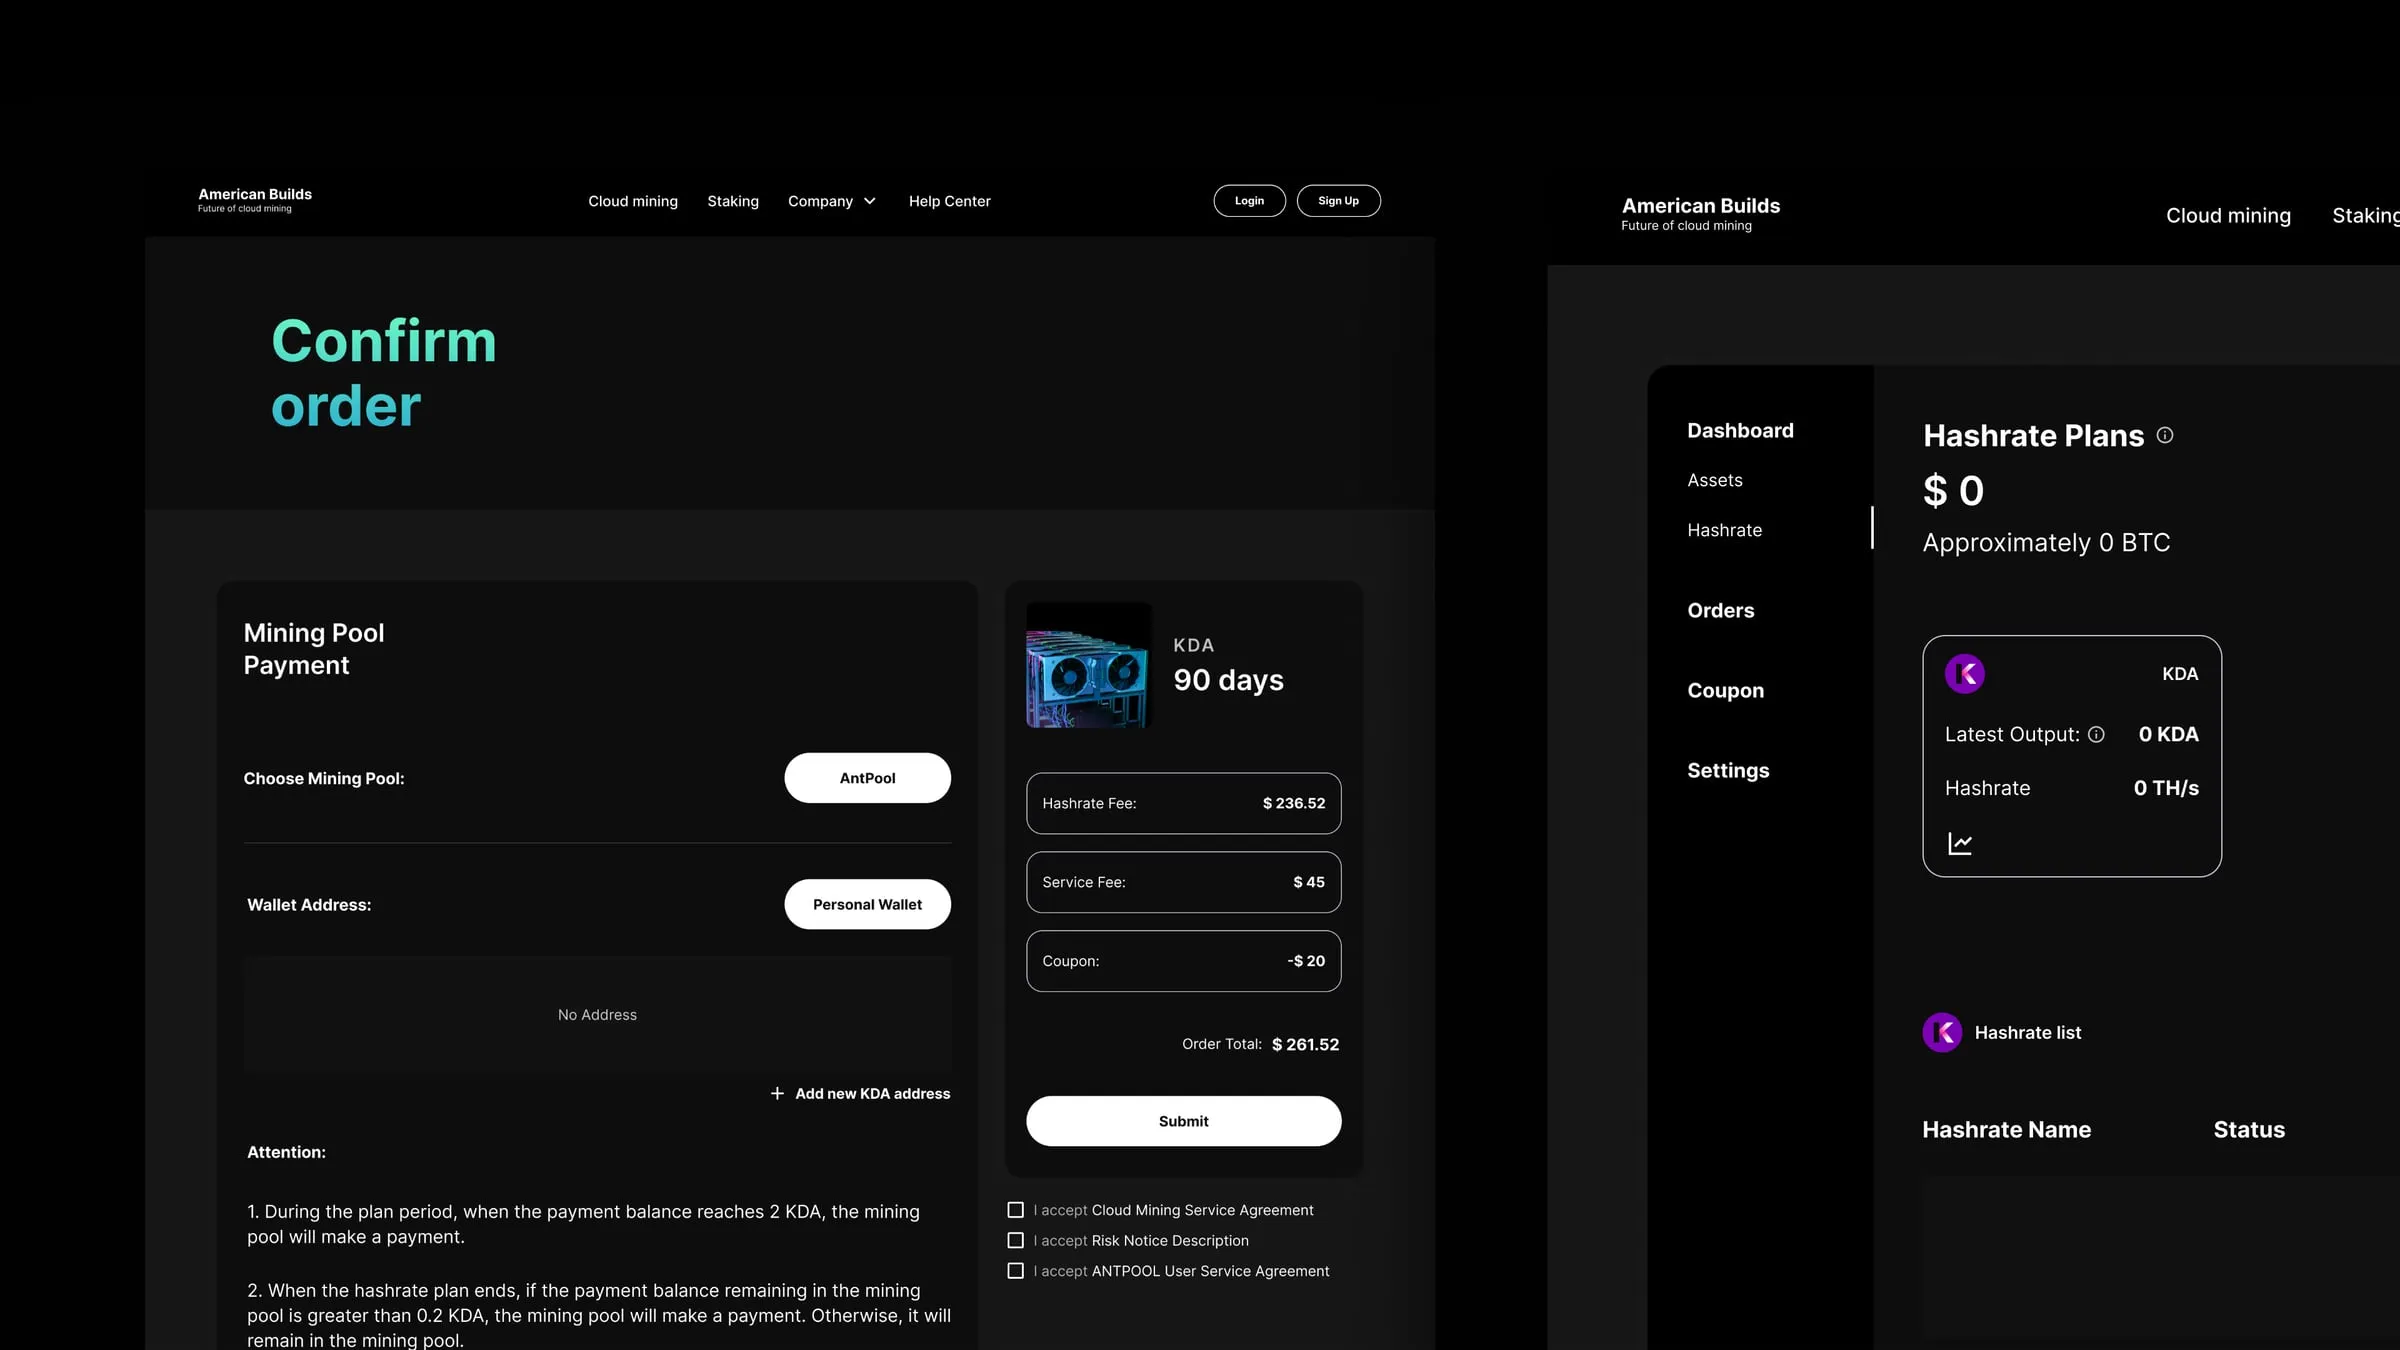Expand the Company dropdown chevron
This screenshot has height=1350, width=2400.
coord(870,201)
